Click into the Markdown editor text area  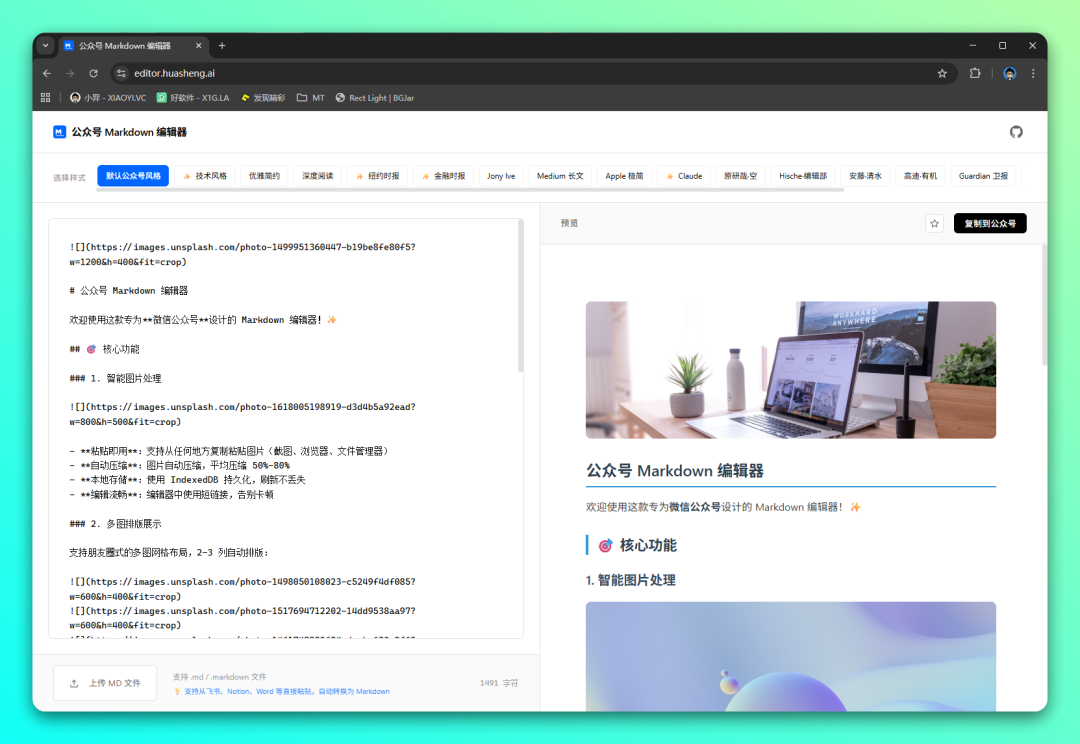[x=286, y=427]
